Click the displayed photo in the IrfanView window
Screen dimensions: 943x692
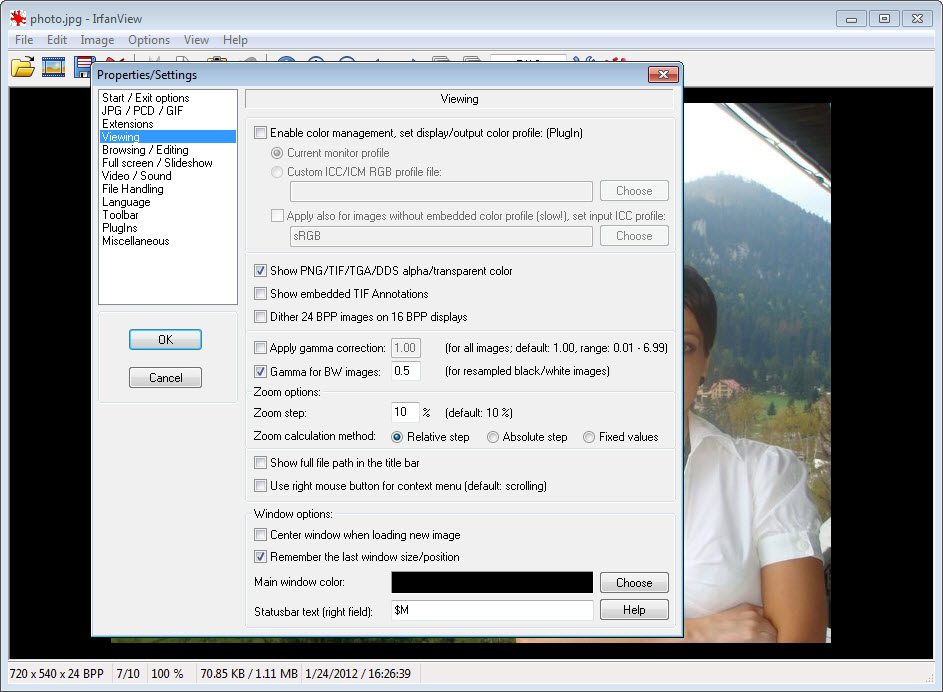757,373
